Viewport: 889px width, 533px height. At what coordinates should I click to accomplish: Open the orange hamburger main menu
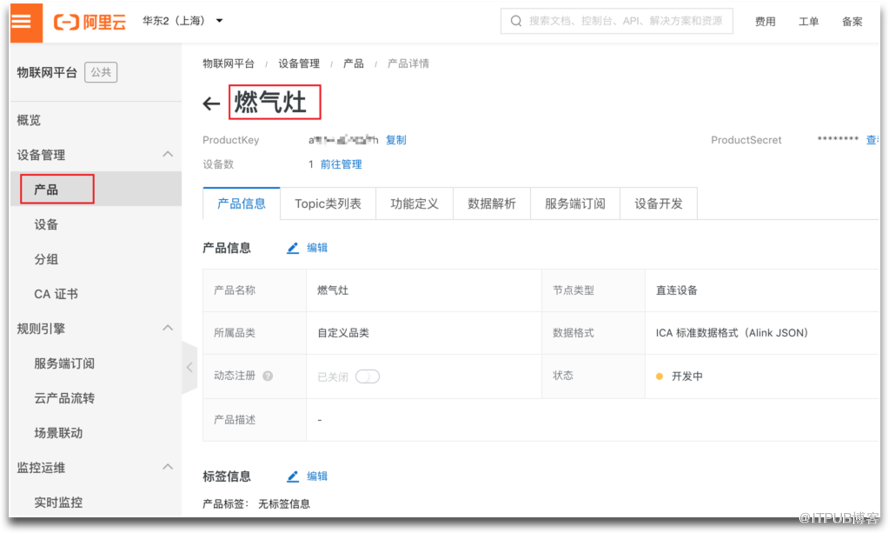(26, 22)
